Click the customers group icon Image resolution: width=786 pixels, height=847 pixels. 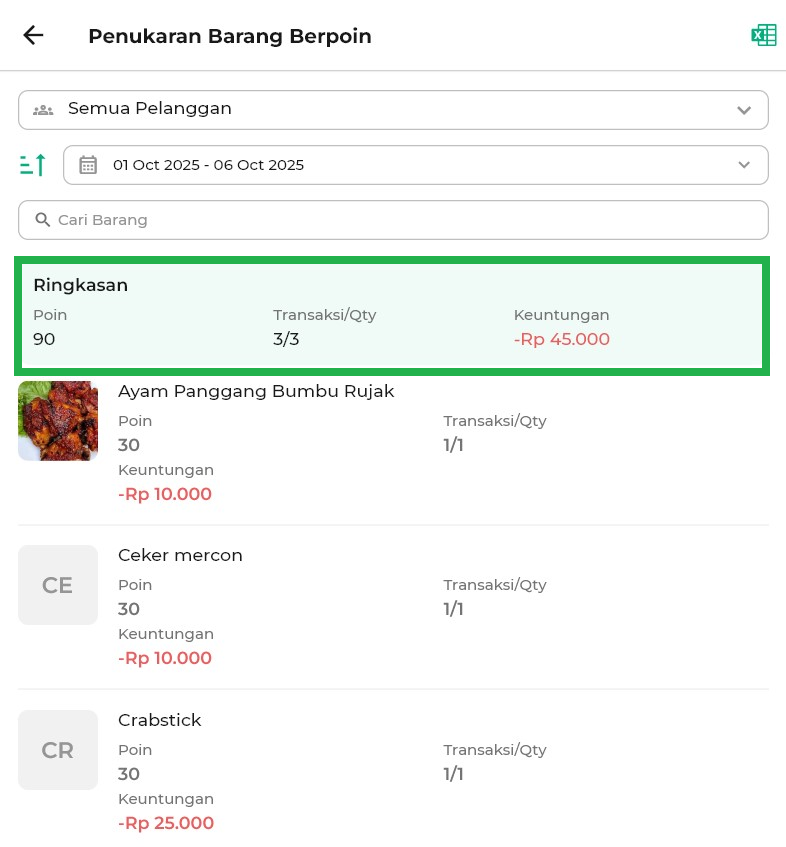click(x=43, y=110)
